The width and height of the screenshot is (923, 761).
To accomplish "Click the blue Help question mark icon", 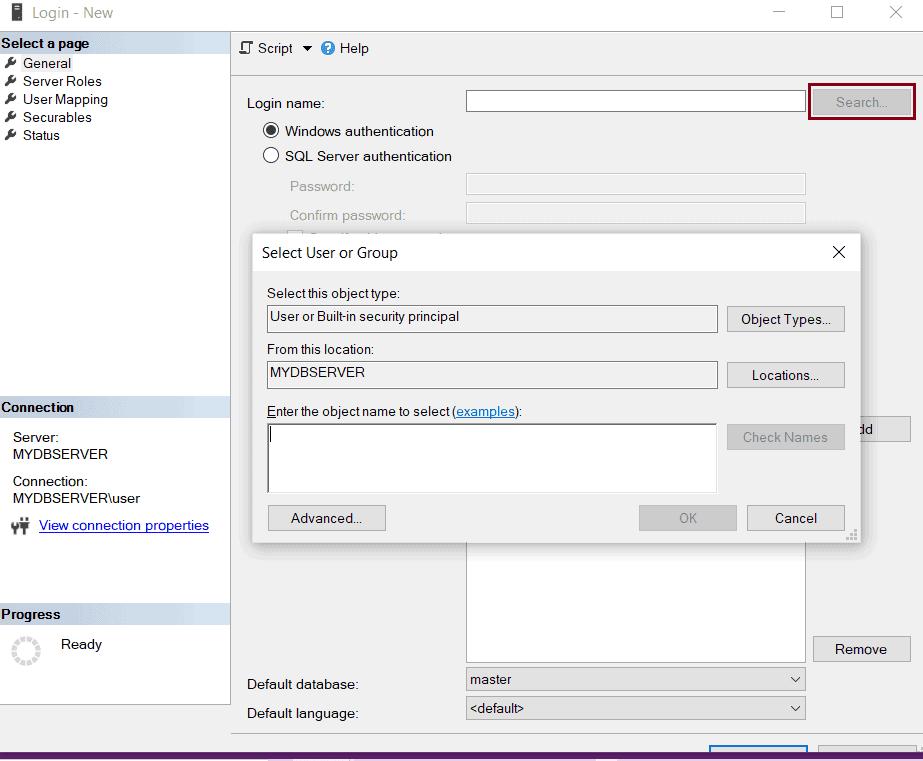I will [x=327, y=47].
